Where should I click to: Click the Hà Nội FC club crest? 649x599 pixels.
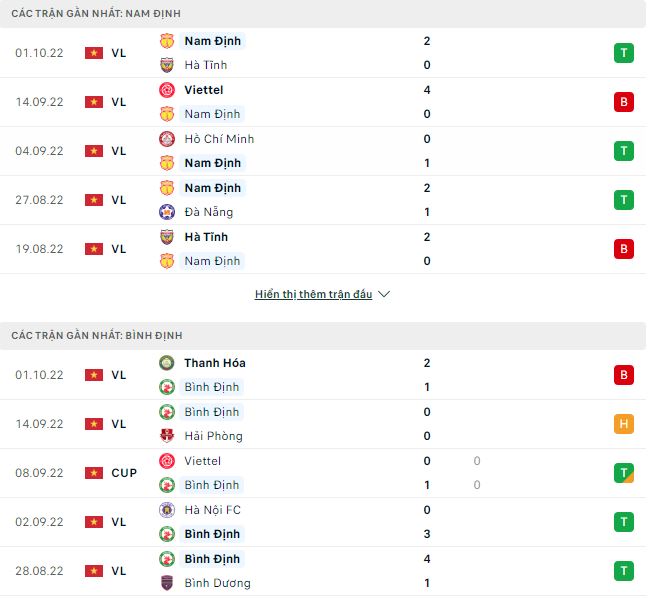[x=167, y=510]
